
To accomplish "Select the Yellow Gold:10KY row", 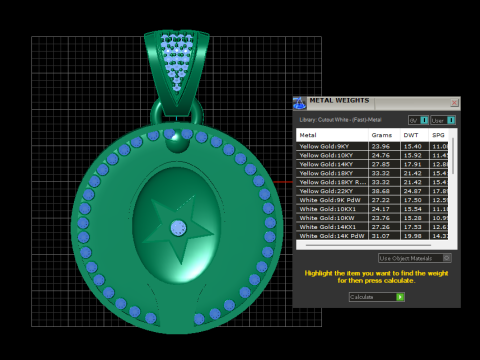I will tap(372, 155).
